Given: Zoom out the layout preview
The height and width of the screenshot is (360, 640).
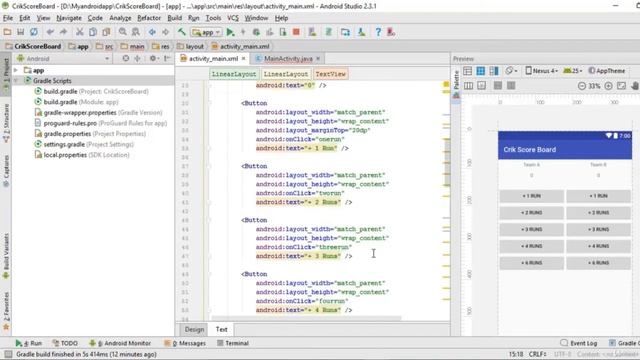Looking at the screenshot, I should click(x=582, y=86).
